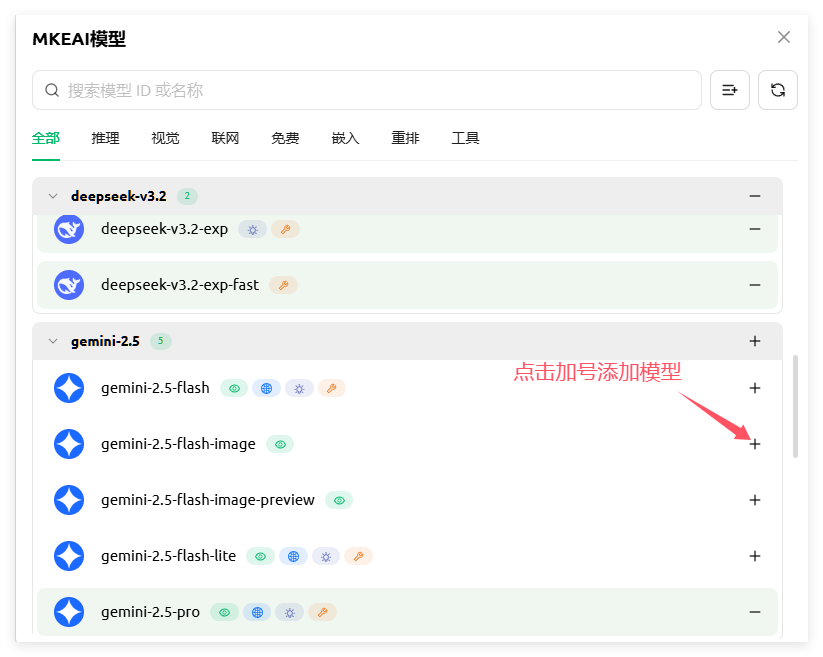823x657 pixels.
Task: Click the count badge on deepseek-v3.2 group
Action: (x=187, y=196)
